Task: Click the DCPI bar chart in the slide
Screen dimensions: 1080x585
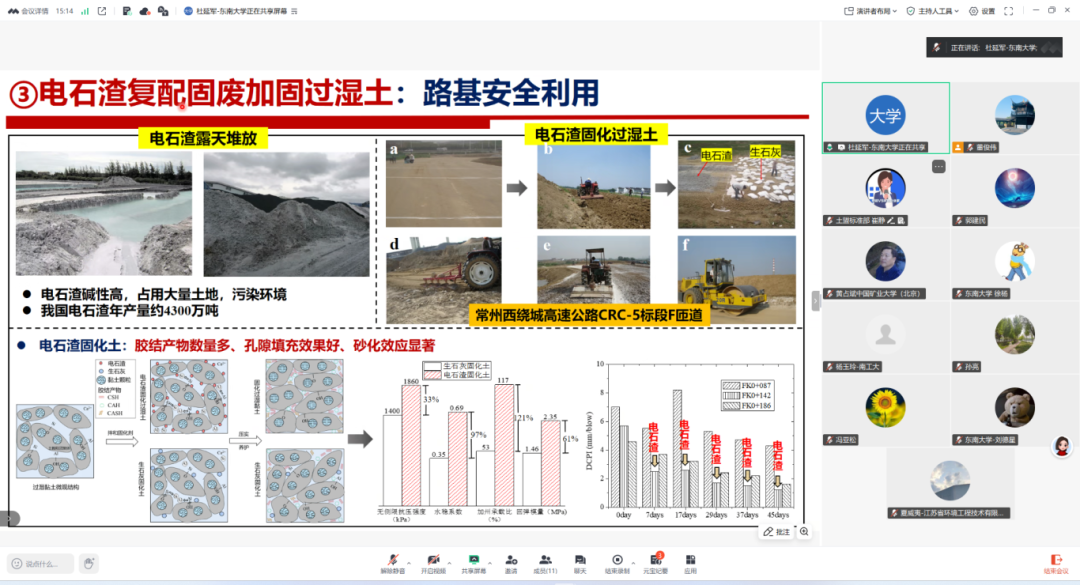Action: [x=689, y=441]
